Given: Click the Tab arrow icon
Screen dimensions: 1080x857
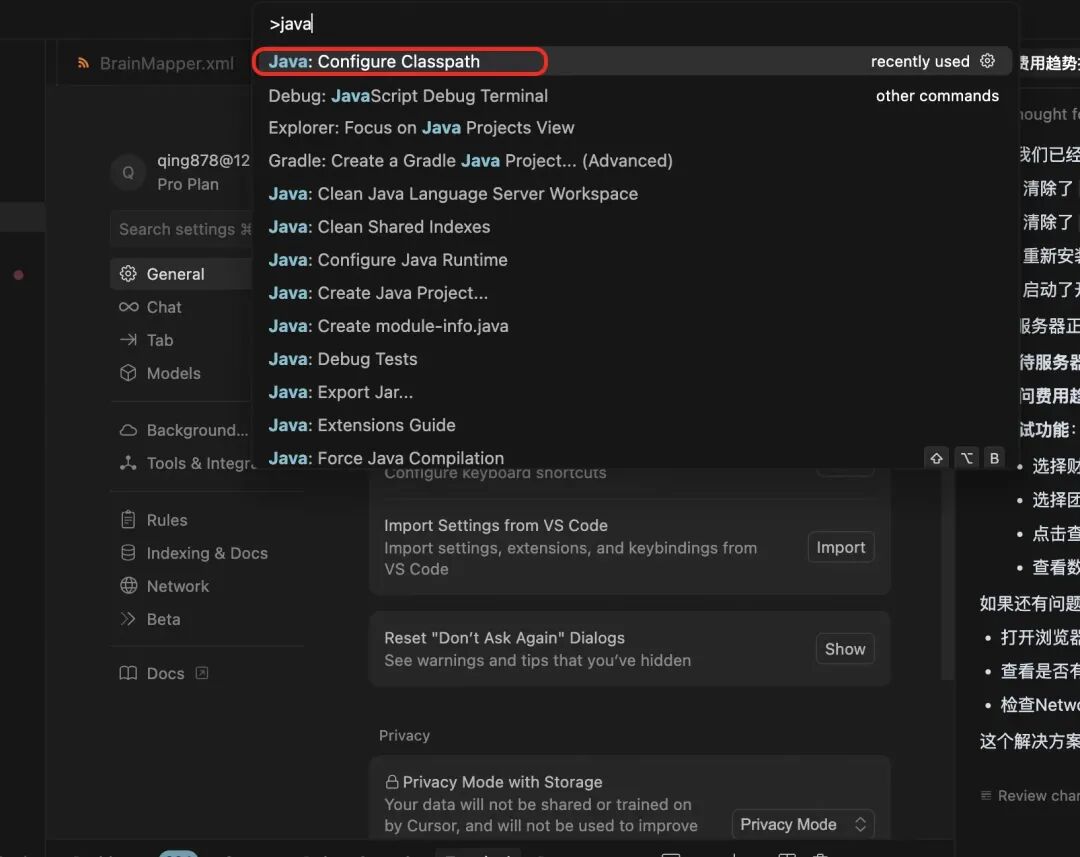Looking at the screenshot, I should (x=128, y=340).
